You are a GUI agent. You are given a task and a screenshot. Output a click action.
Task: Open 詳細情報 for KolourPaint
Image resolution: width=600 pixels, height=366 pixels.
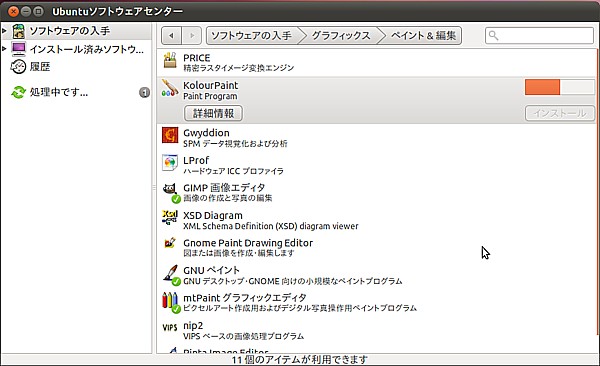coord(213,113)
